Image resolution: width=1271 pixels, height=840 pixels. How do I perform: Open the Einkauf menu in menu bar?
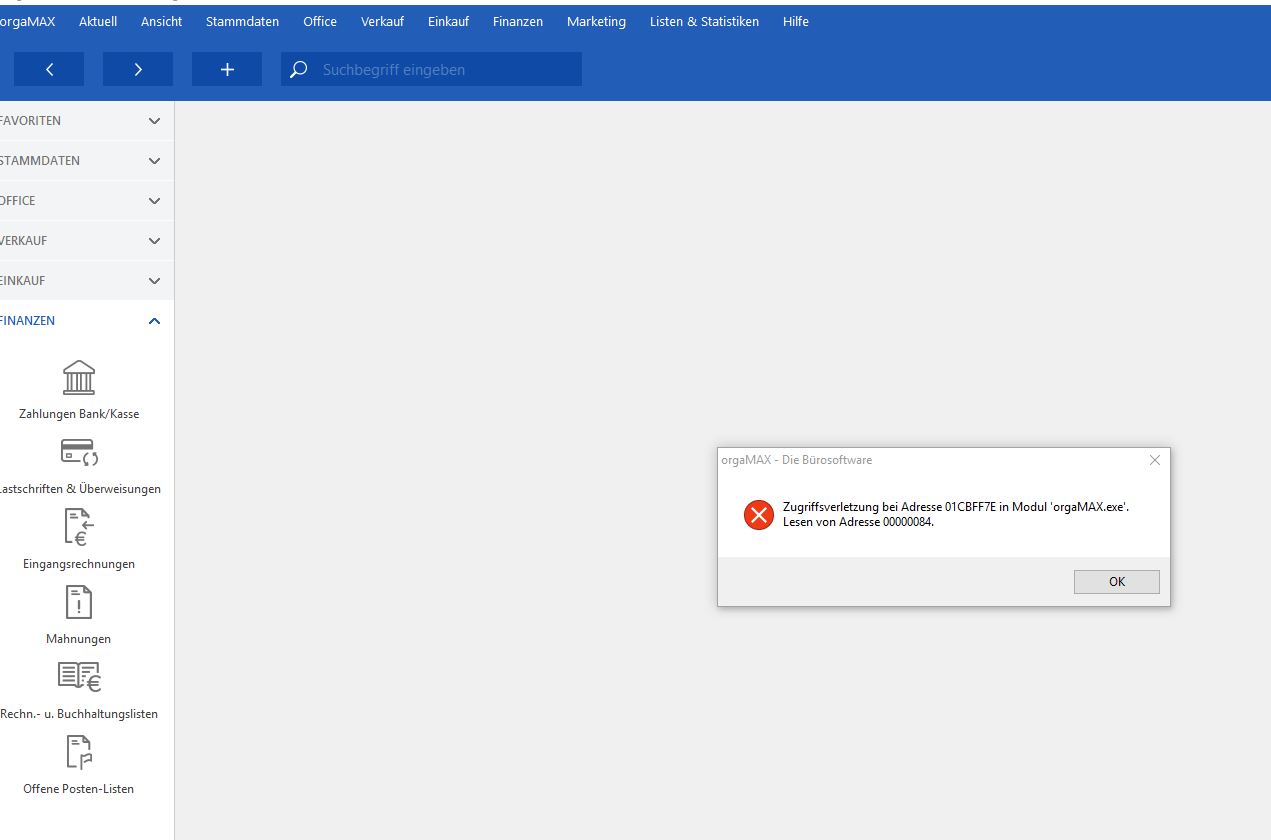point(448,21)
